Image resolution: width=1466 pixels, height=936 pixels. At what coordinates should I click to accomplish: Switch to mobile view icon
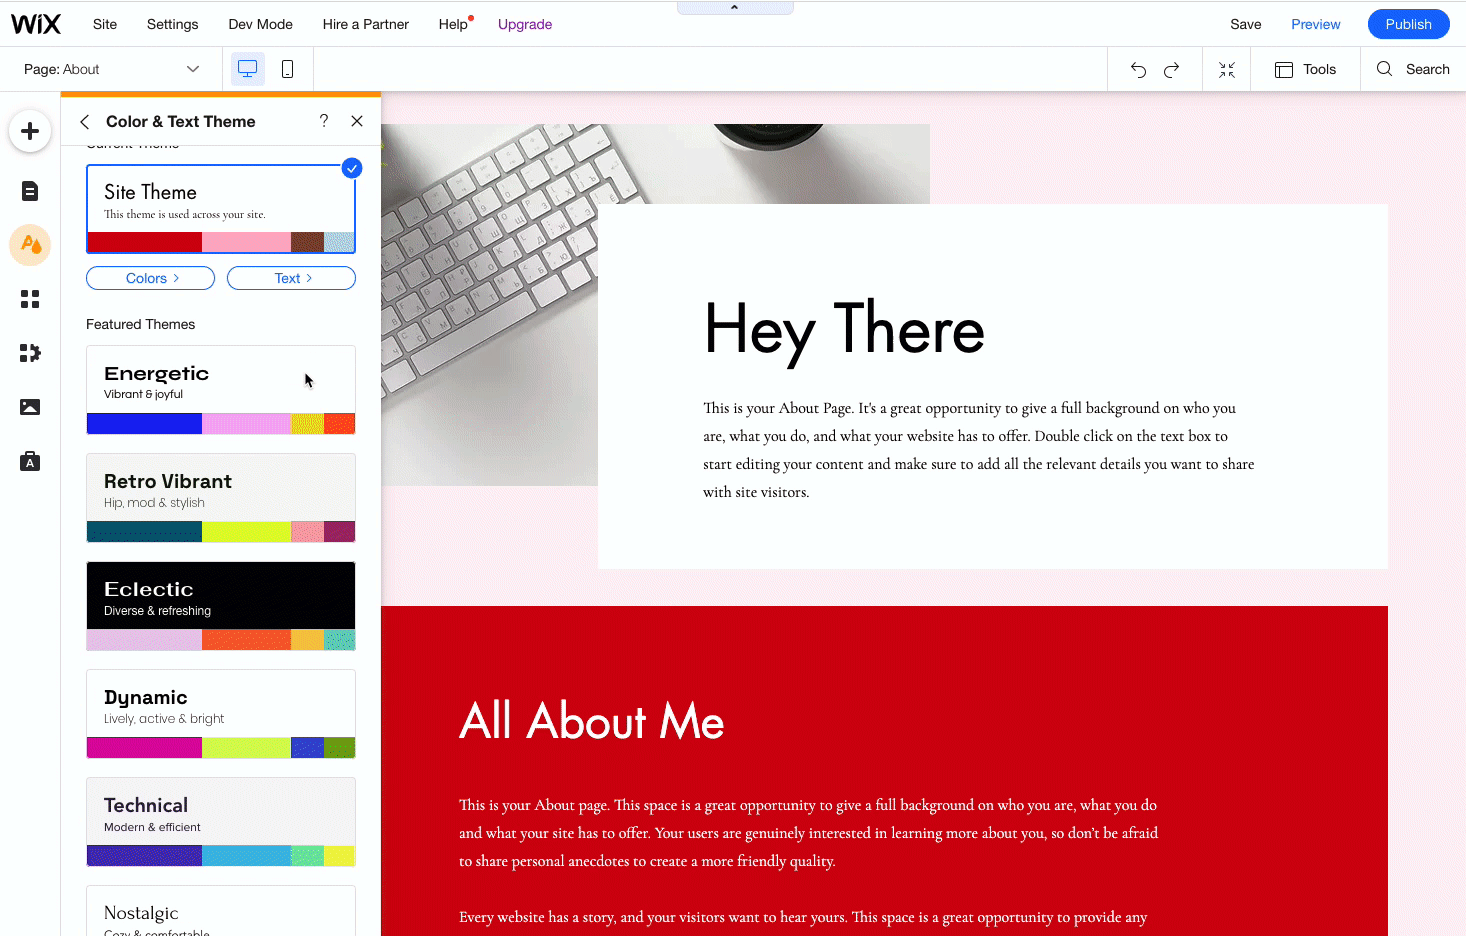coord(287,69)
